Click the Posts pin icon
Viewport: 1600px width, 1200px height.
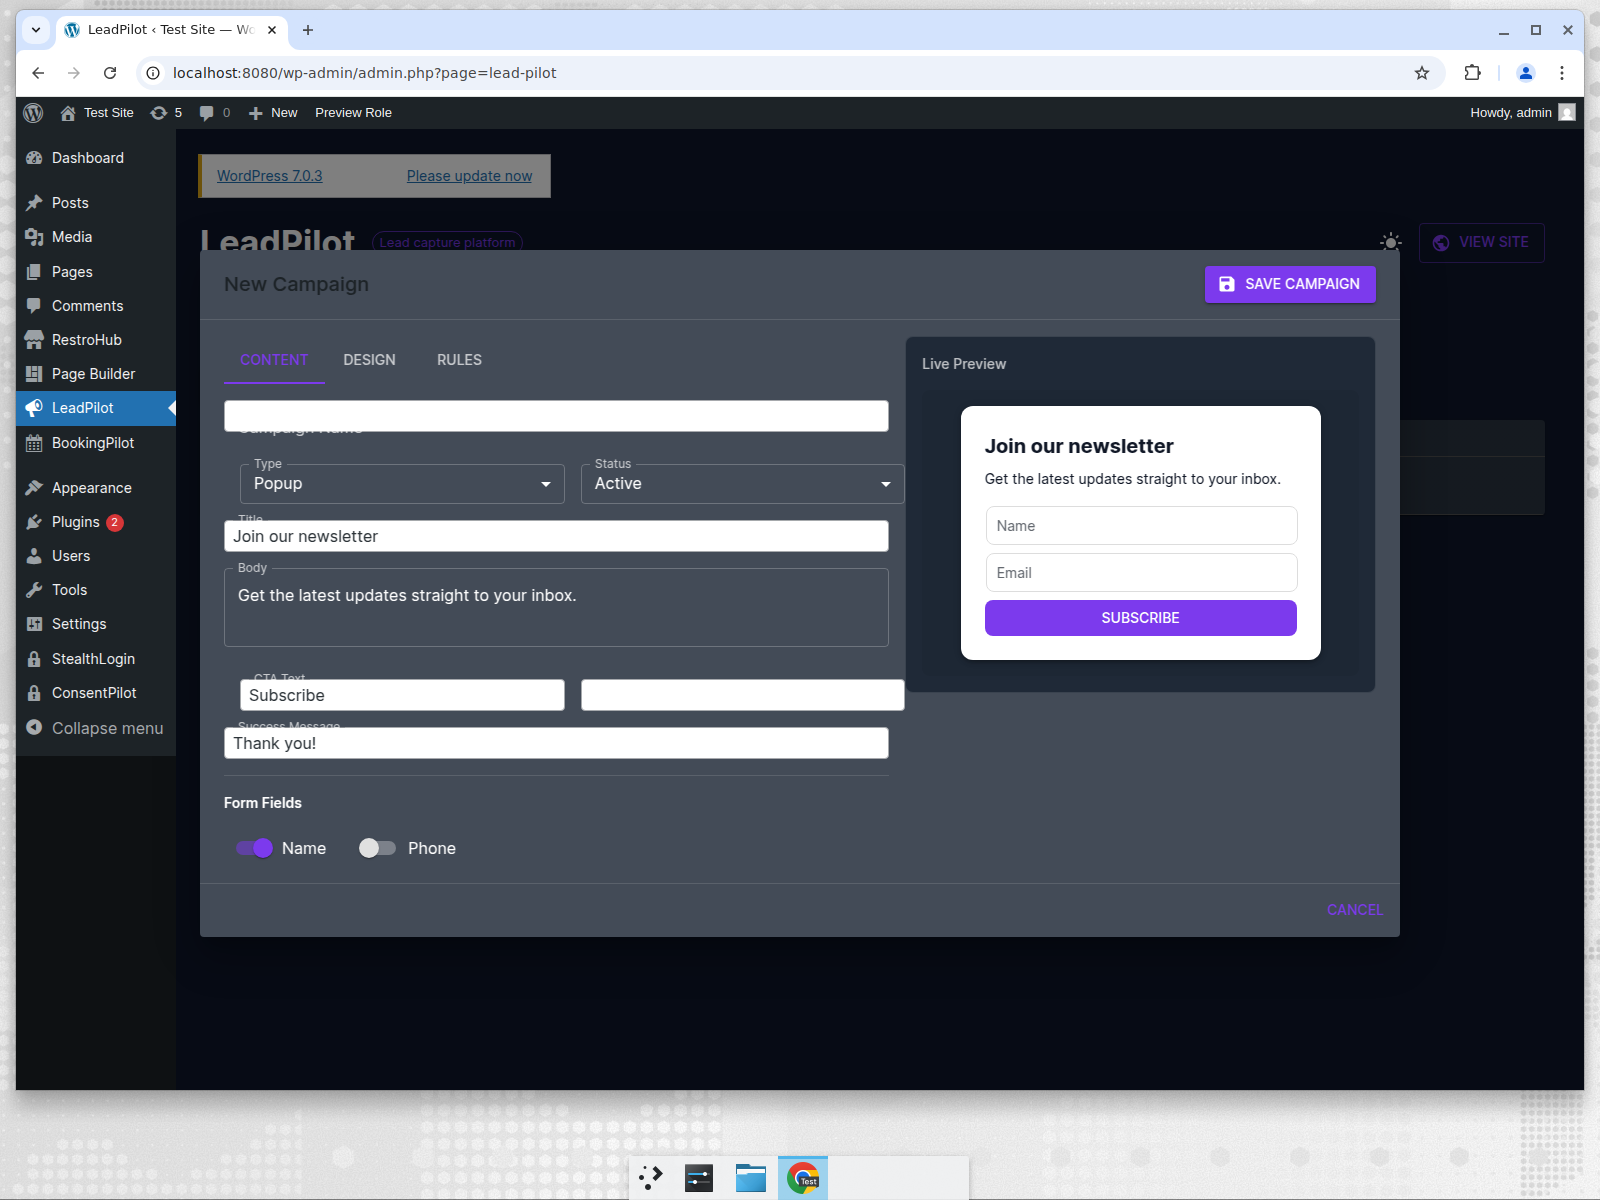point(34,203)
